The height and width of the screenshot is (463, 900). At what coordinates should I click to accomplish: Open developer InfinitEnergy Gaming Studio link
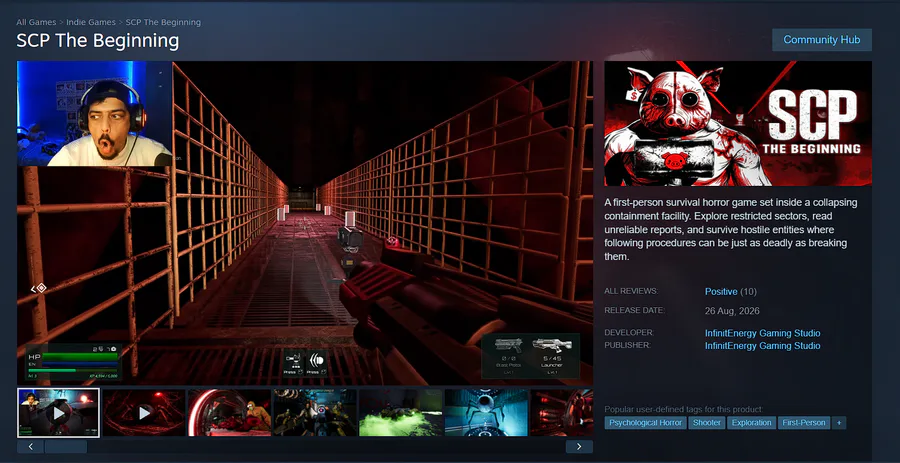tap(762, 333)
